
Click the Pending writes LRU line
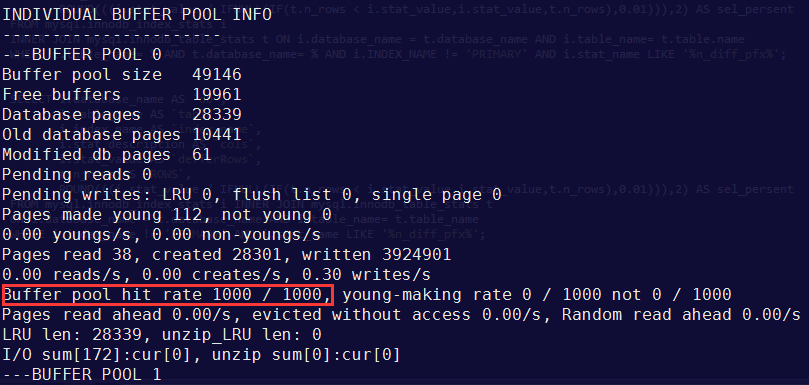(x=252, y=195)
